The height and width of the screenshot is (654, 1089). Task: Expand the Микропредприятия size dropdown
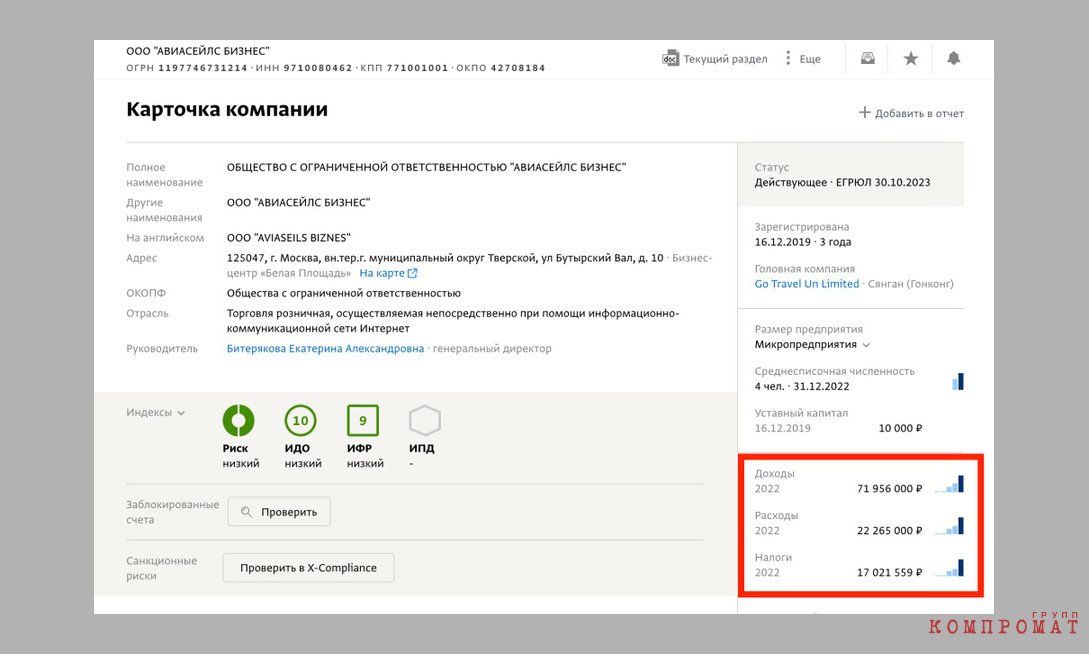point(866,345)
